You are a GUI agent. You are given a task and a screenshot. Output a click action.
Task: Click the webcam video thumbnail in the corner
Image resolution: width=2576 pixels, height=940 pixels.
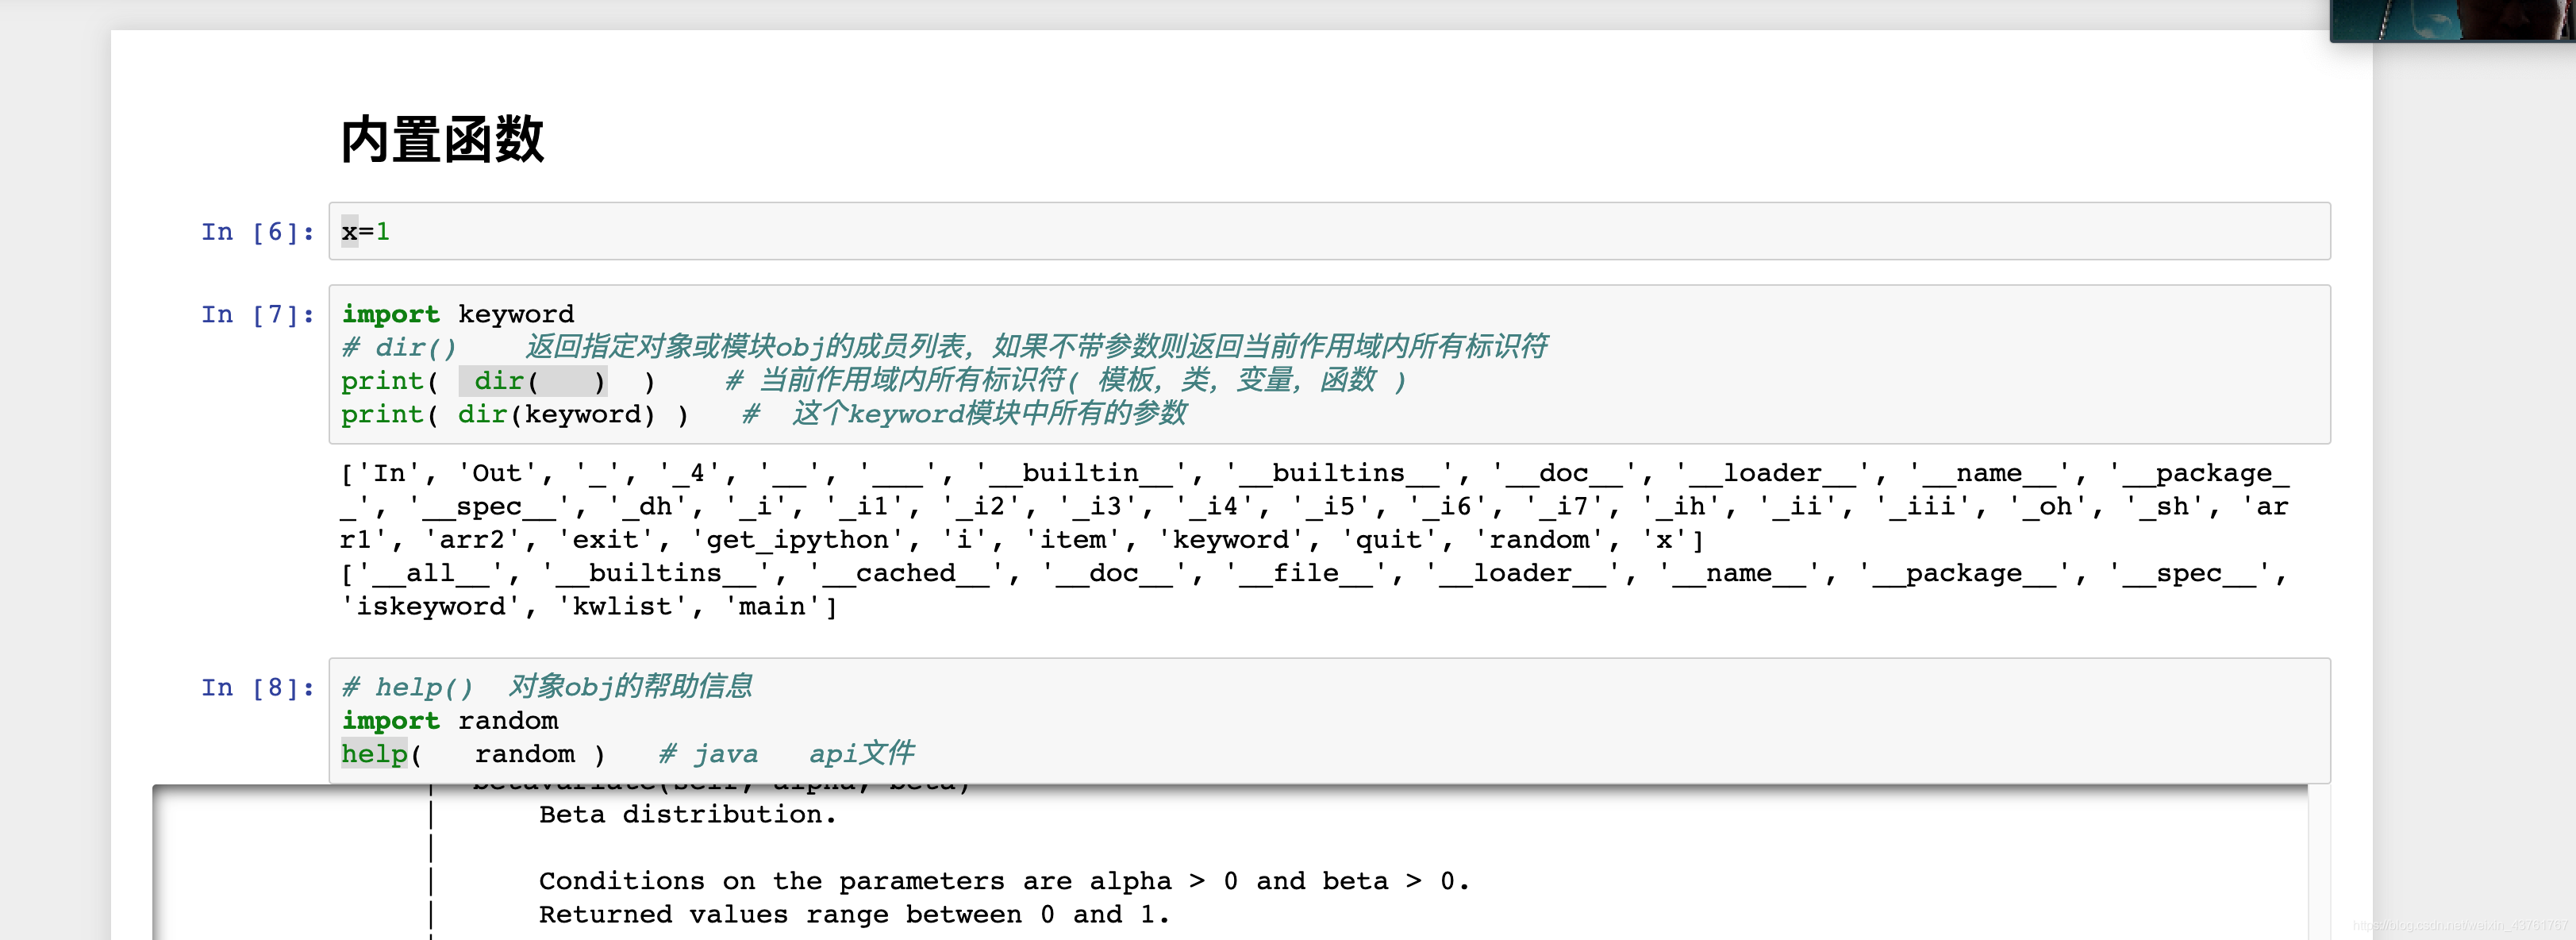click(x=2452, y=20)
